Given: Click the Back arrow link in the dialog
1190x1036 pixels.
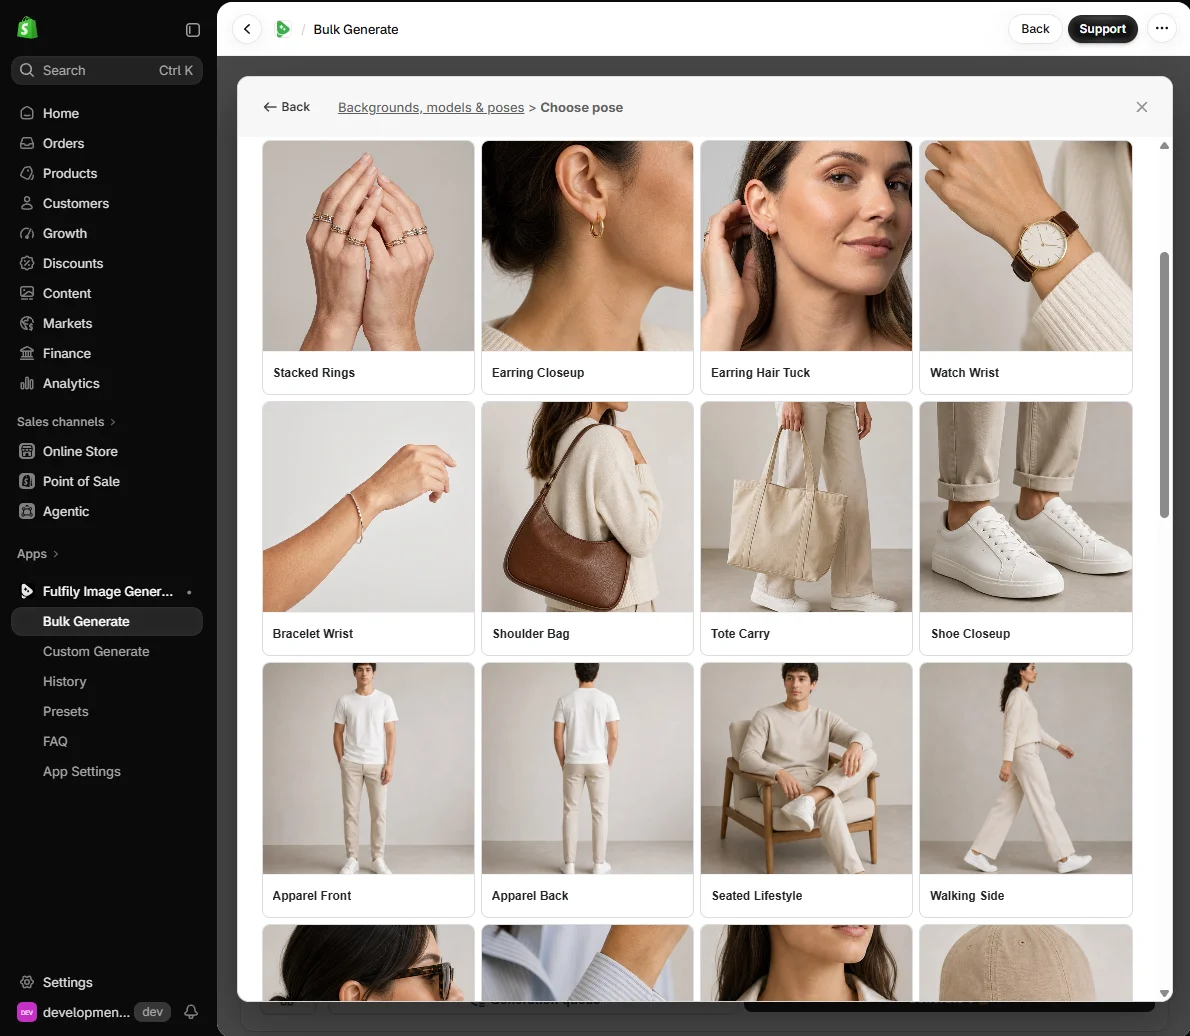Looking at the screenshot, I should tap(287, 107).
